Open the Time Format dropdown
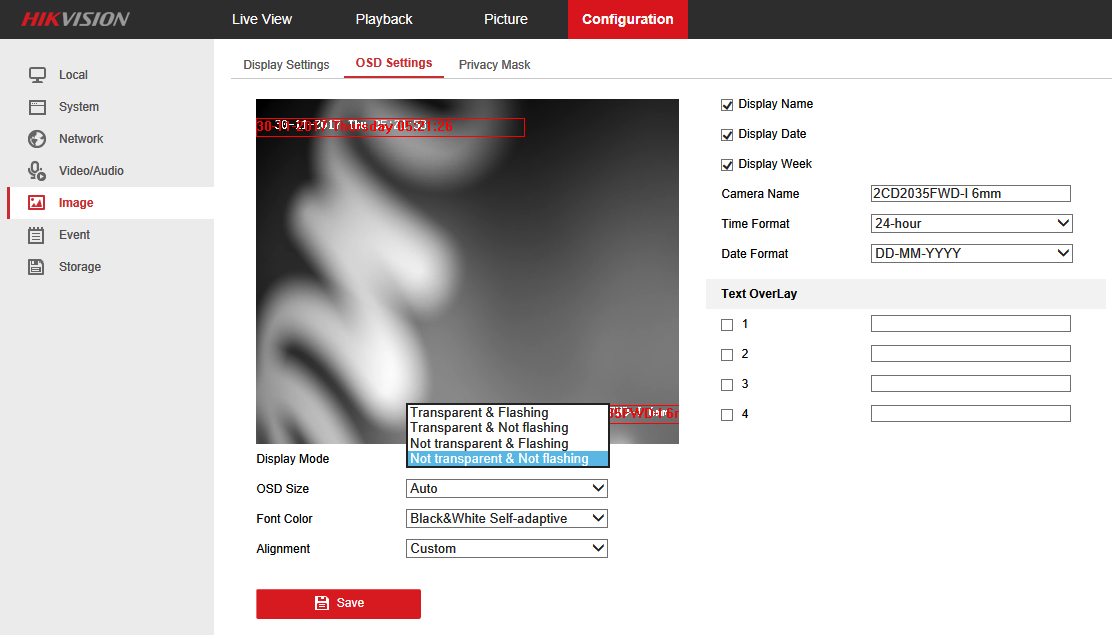1112x635 pixels. tap(971, 224)
